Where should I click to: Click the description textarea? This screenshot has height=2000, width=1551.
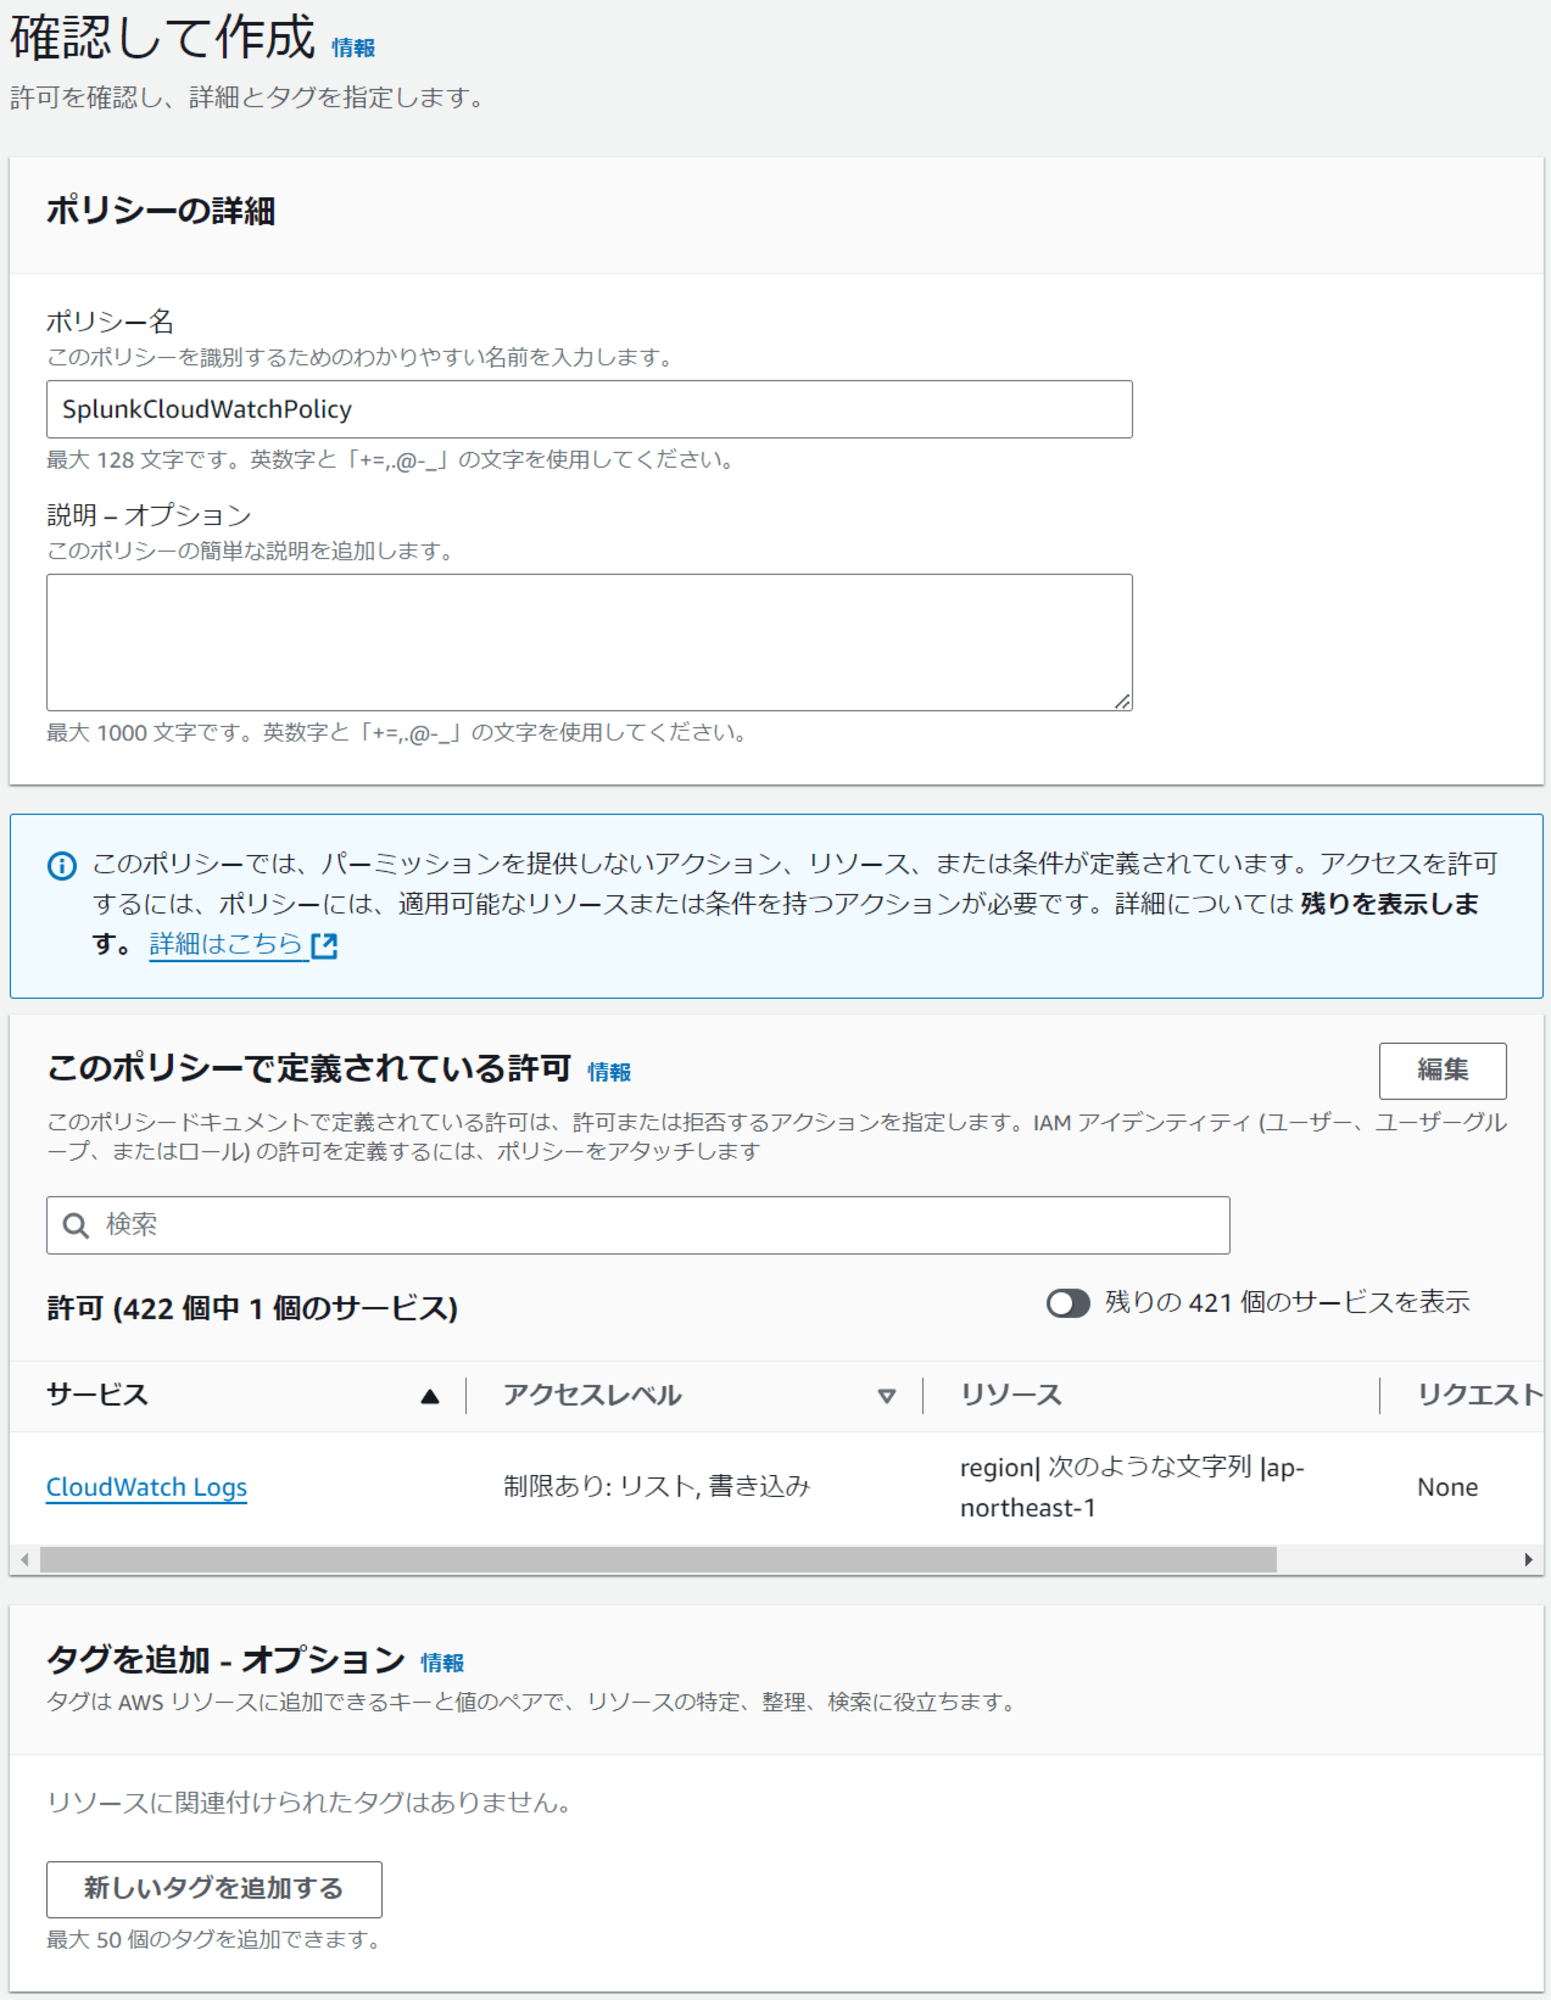point(589,642)
